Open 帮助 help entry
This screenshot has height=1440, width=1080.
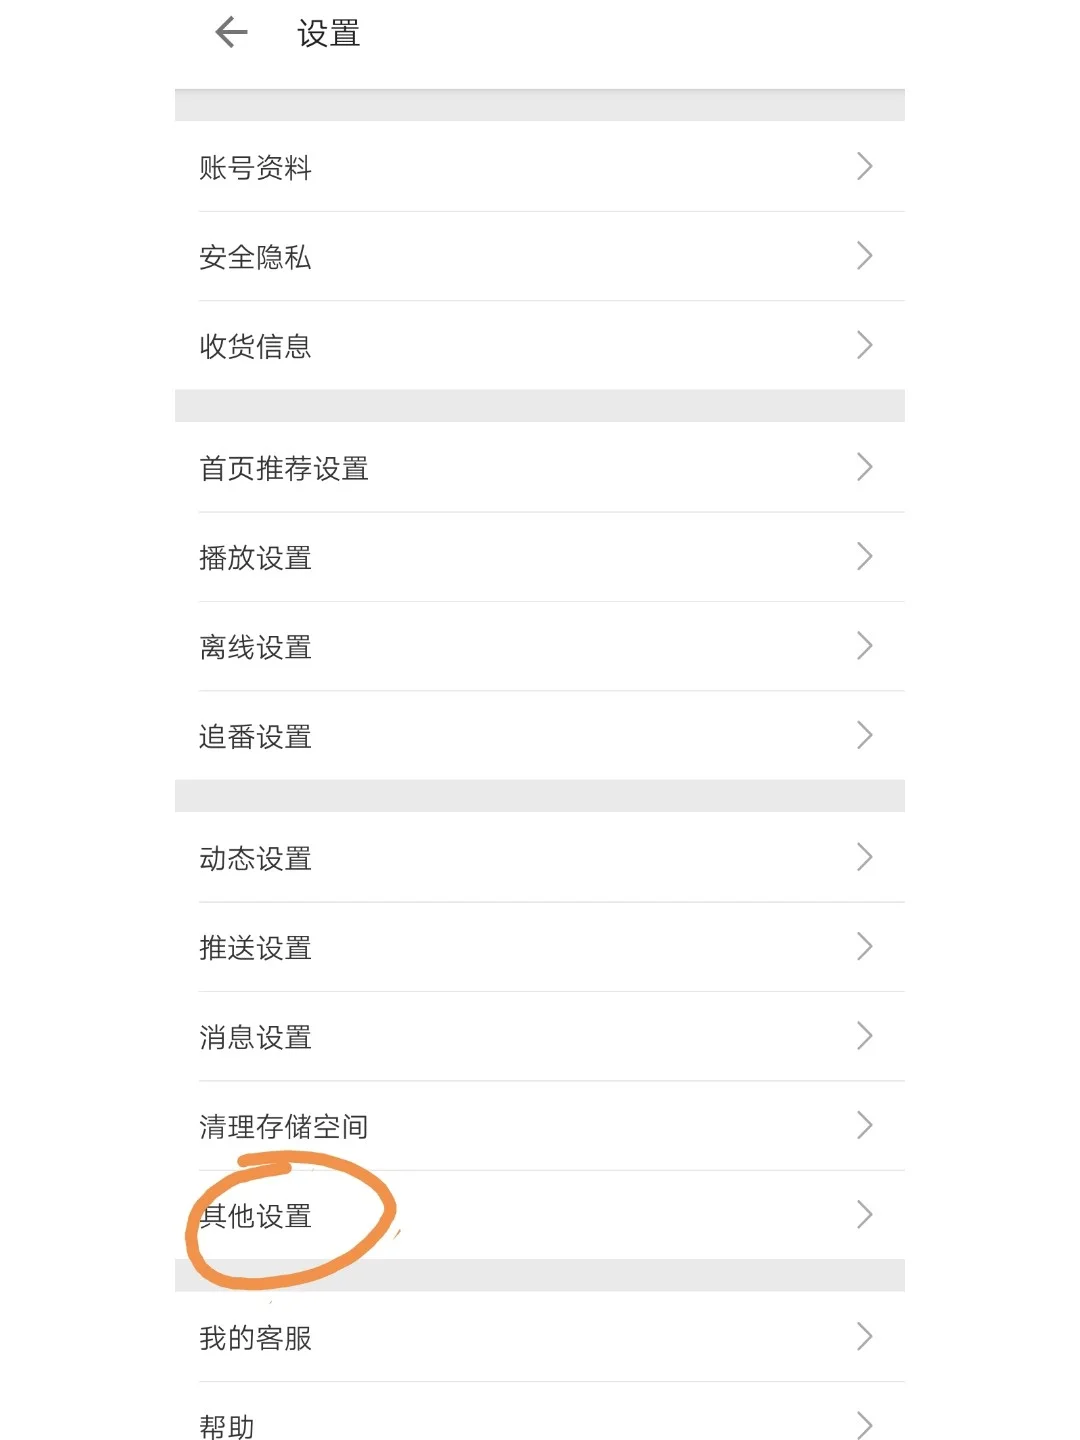(x=540, y=1412)
